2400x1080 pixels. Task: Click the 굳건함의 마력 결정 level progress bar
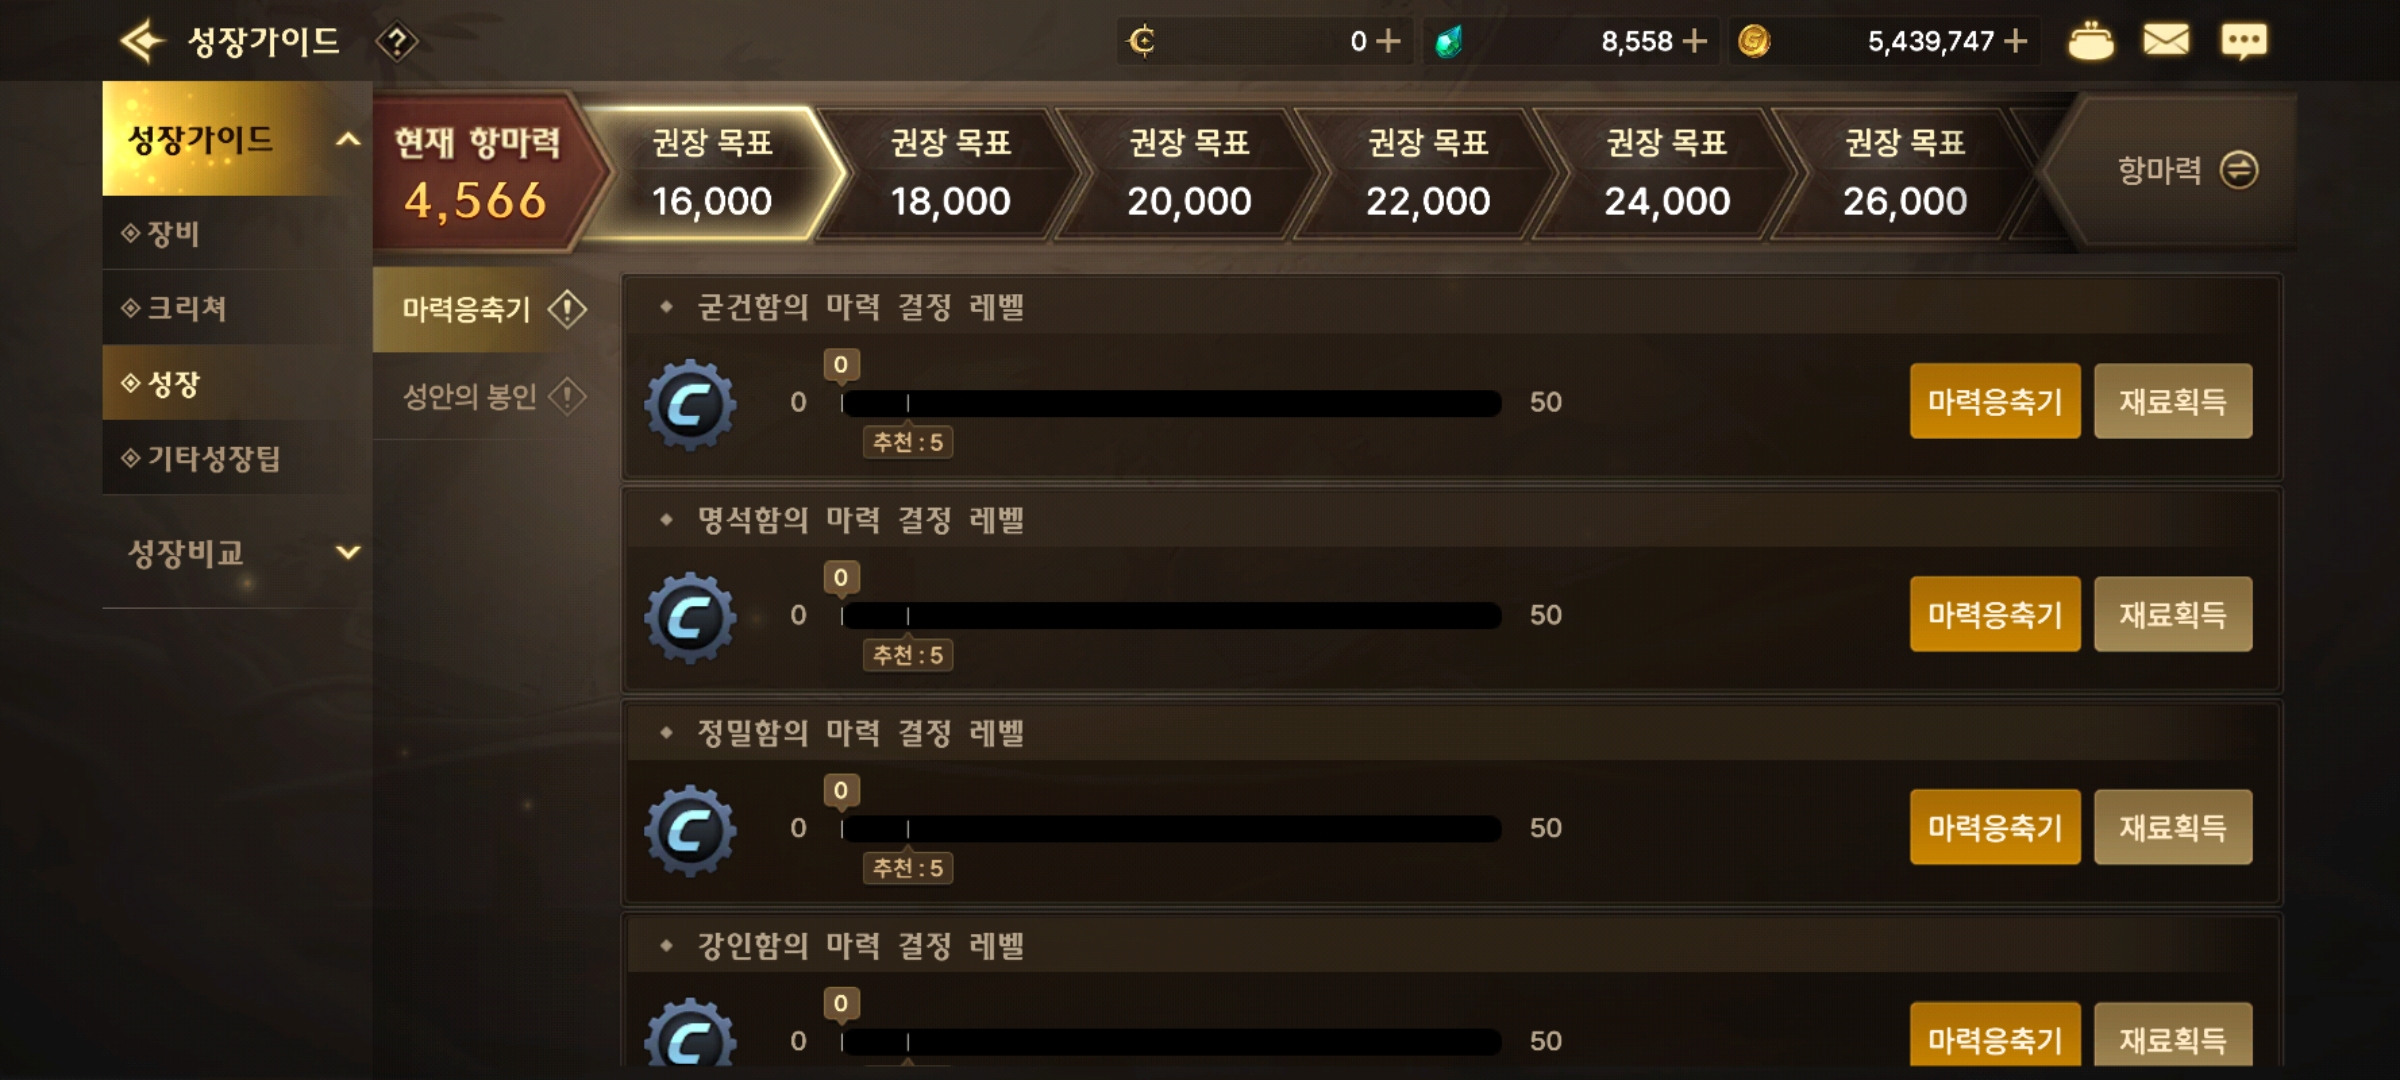click(x=1171, y=403)
